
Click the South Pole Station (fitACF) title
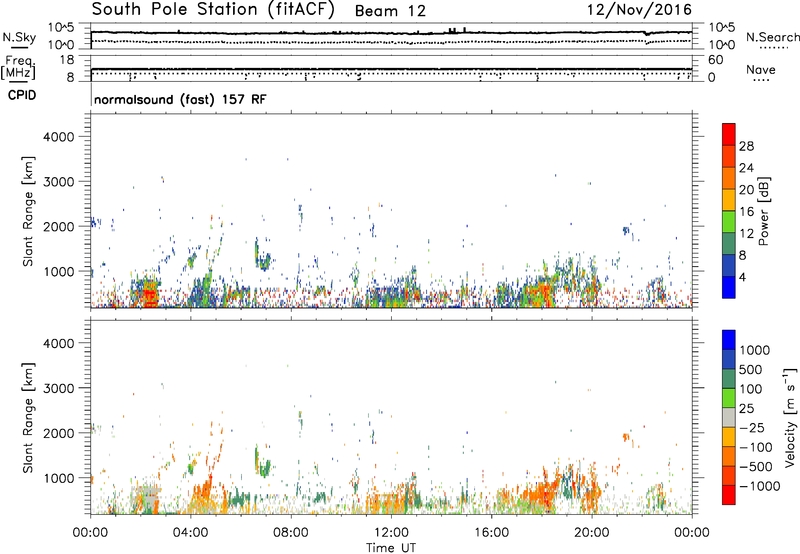click(x=213, y=10)
